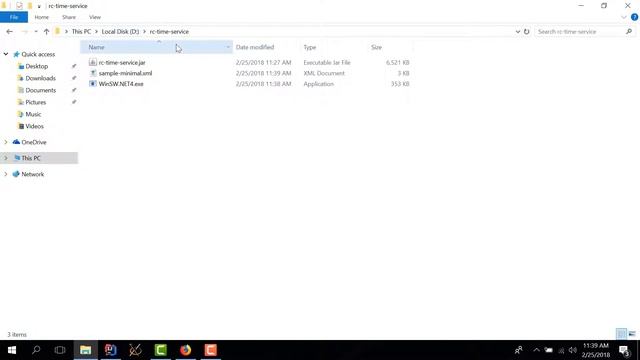The width and height of the screenshot is (640, 360).
Task: Focus the Search rc-time-service box
Action: point(580,31)
